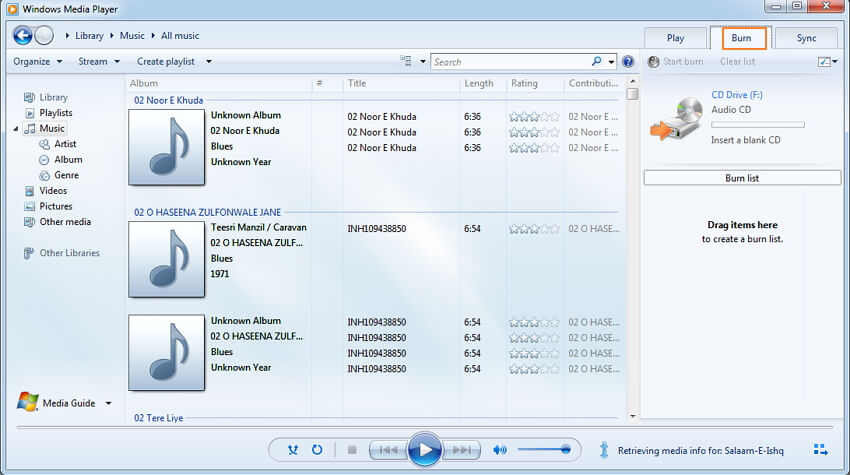Click in the Search input field

(x=510, y=62)
